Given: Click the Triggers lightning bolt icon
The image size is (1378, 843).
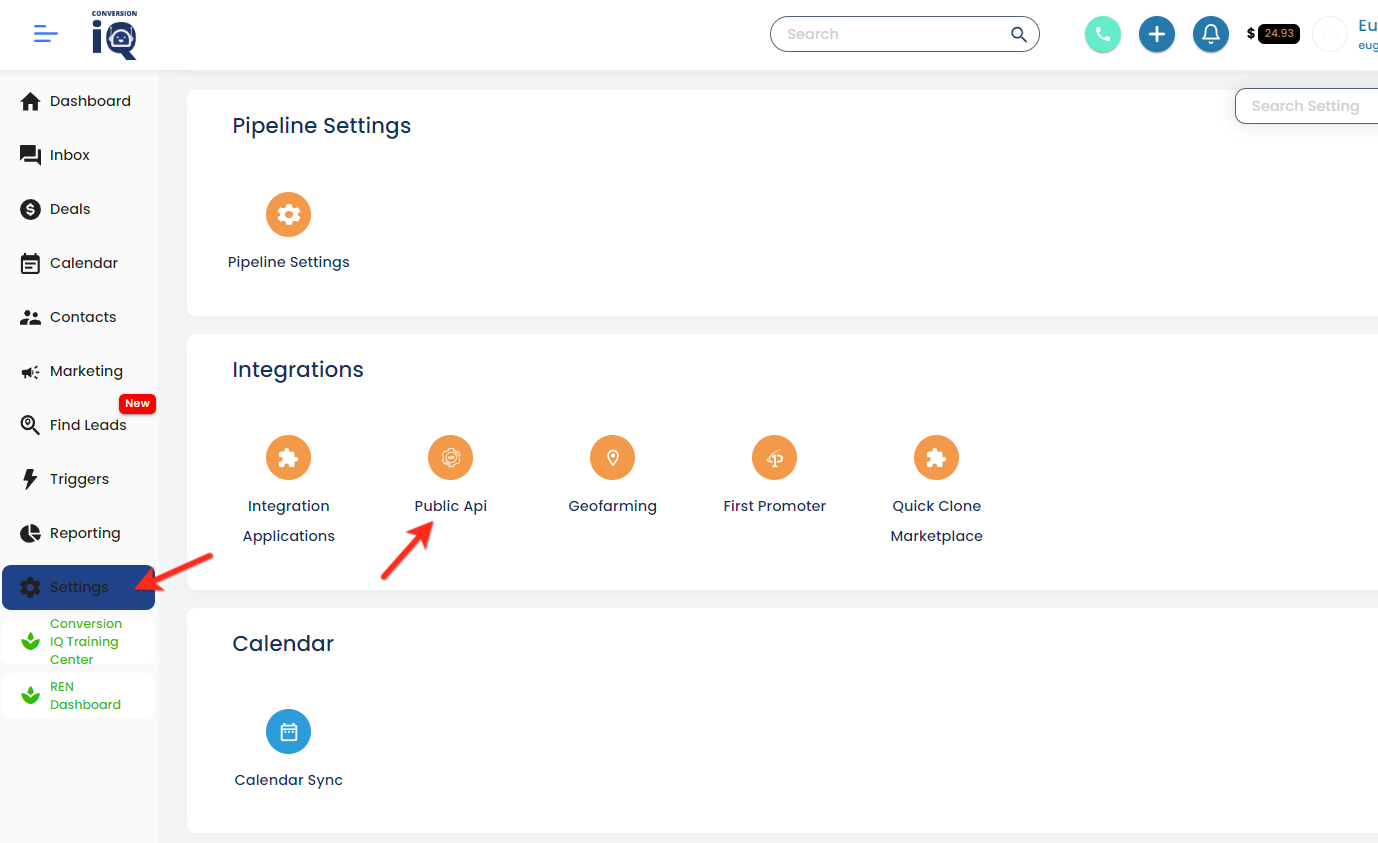Looking at the screenshot, I should pyautogui.click(x=31, y=479).
